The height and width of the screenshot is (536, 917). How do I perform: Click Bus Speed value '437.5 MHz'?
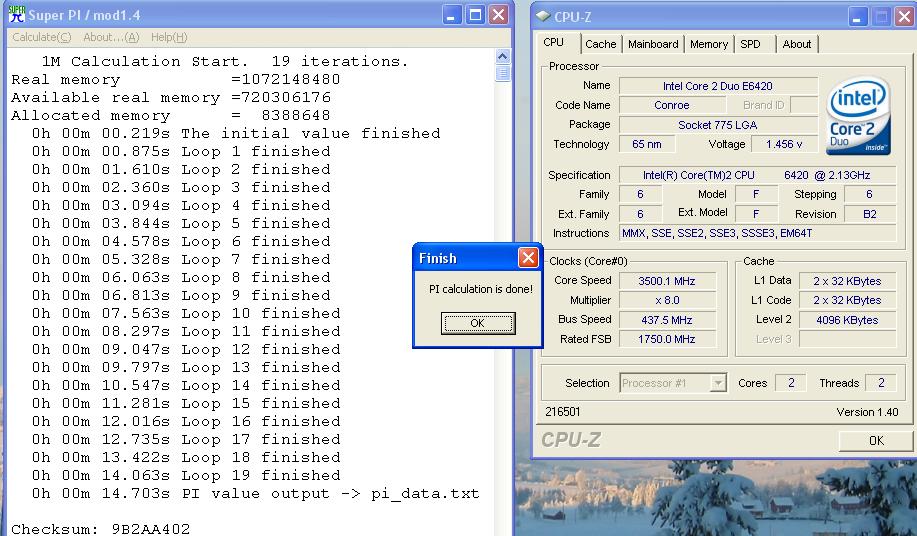coord(667,320)
